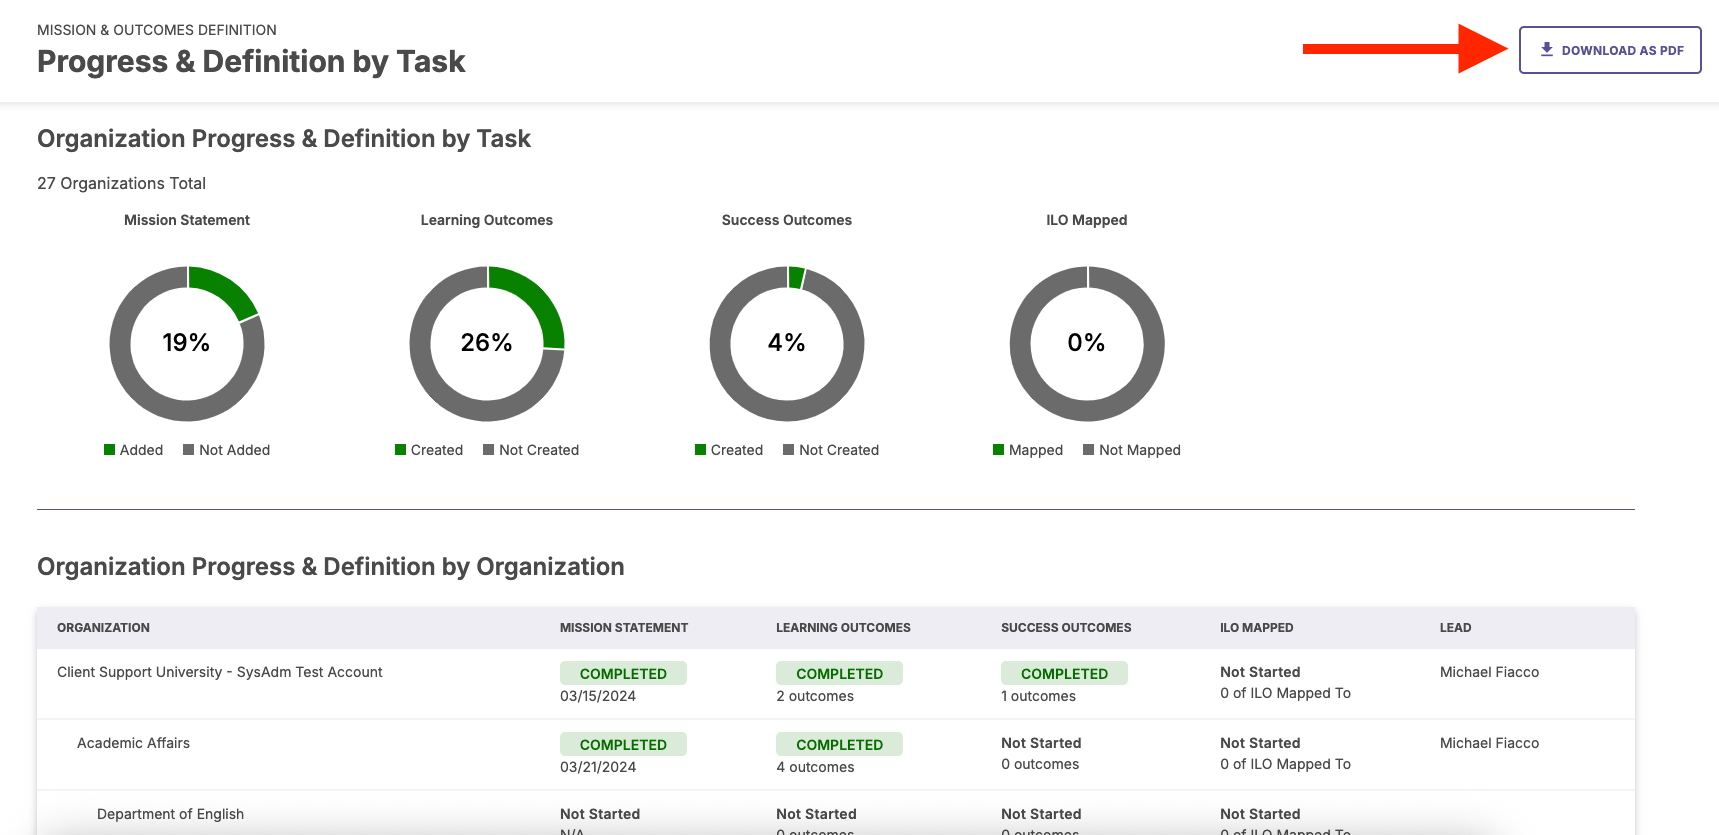Viewport: 1719px width, 835px height.
Task: Click the Completed badge above 4 outcomes
Action: tap(839, 744)
